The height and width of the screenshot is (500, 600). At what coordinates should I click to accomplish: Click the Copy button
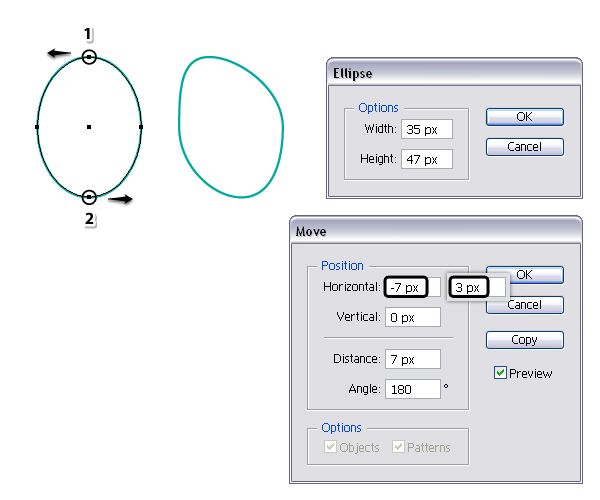[524, 340]
